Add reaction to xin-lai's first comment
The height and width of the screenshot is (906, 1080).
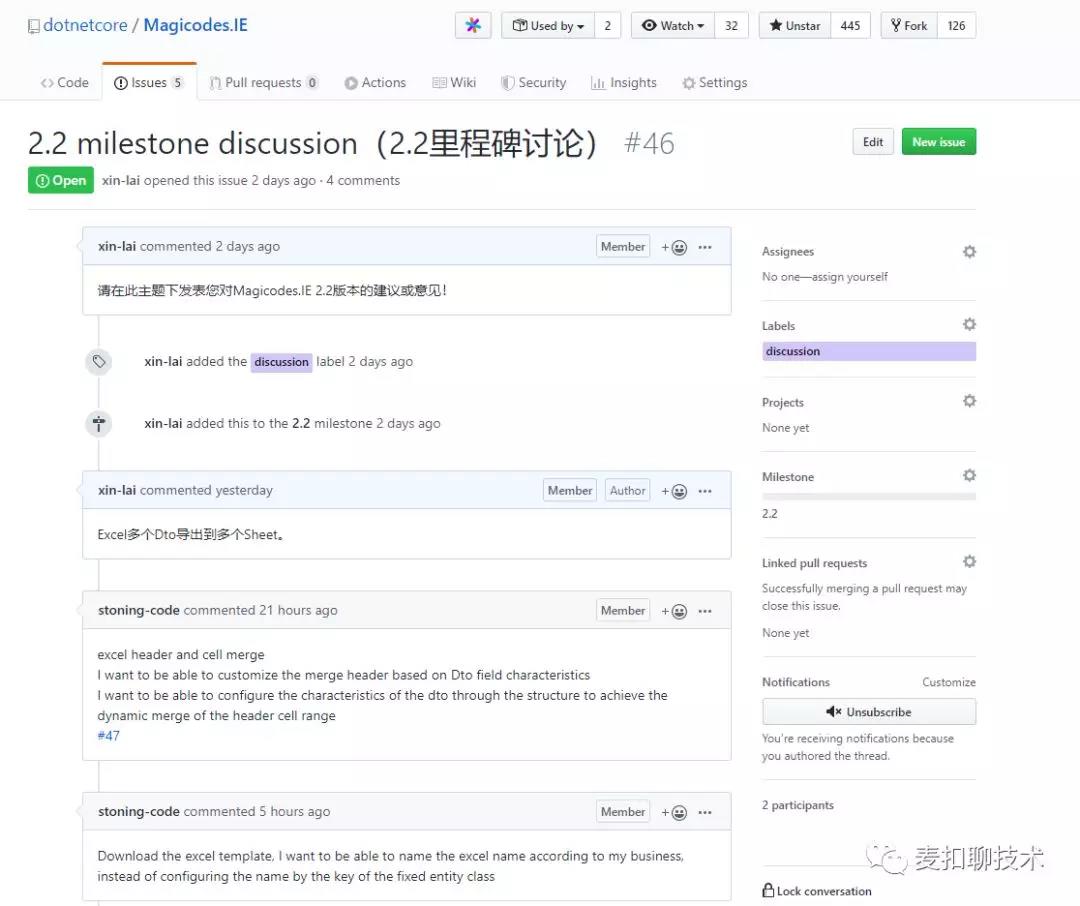[674, 247]
